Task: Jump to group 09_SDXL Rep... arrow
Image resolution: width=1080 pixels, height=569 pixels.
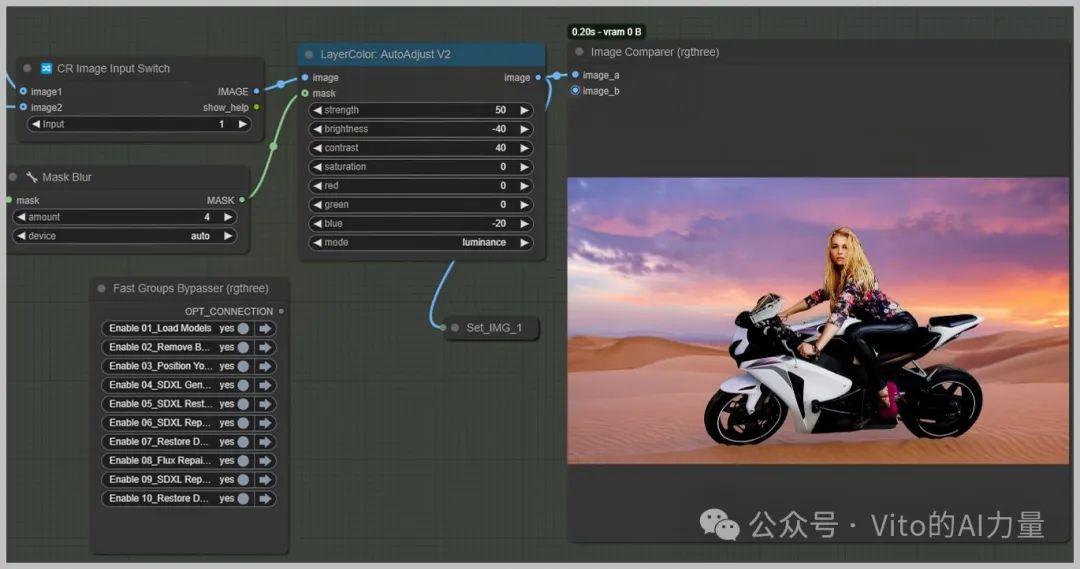Action: (265, 479)
